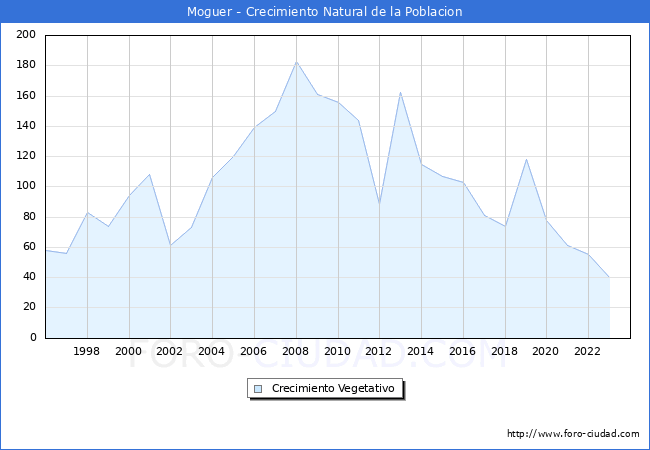The height and width of the screenshot is (450, 650).
Task: Open the foro-ciudad.com URL link
Action: [x=573, y=434]
